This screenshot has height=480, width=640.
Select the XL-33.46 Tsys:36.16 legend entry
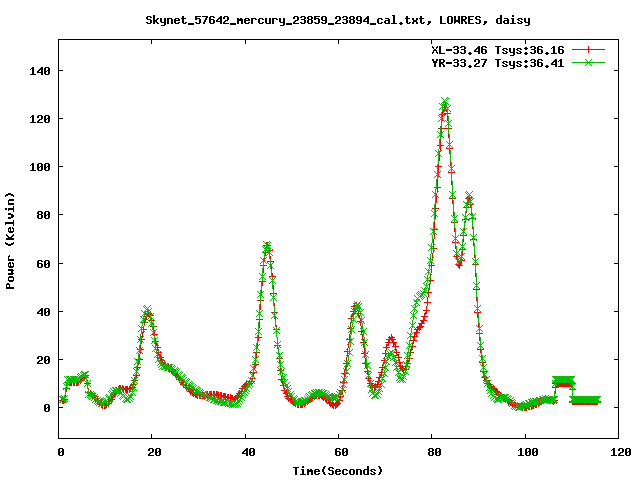pos(498,50)
